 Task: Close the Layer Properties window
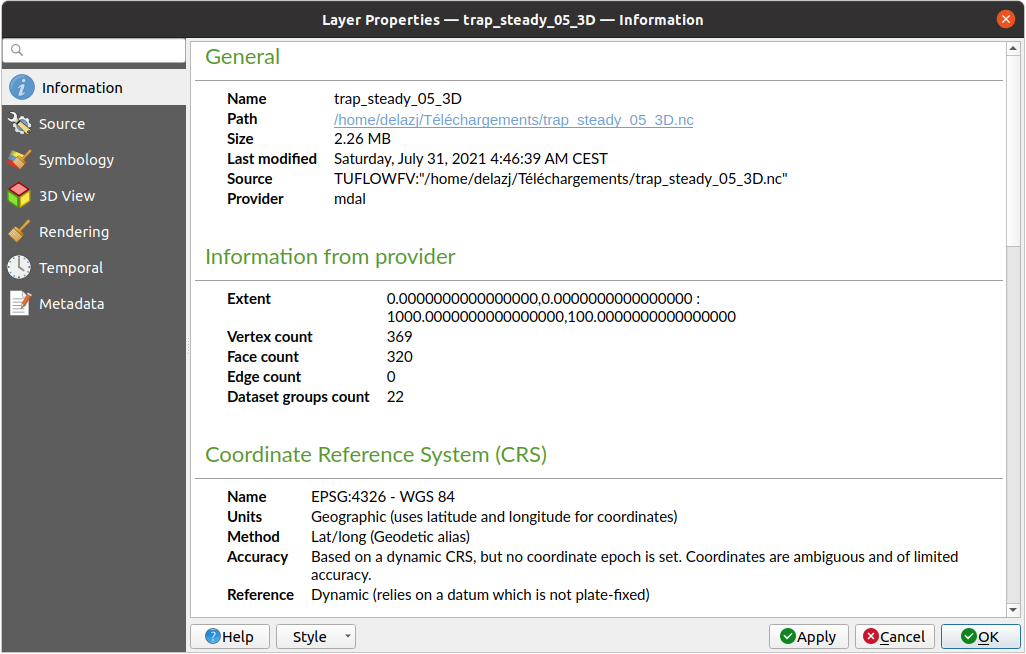pos(1005,20)
